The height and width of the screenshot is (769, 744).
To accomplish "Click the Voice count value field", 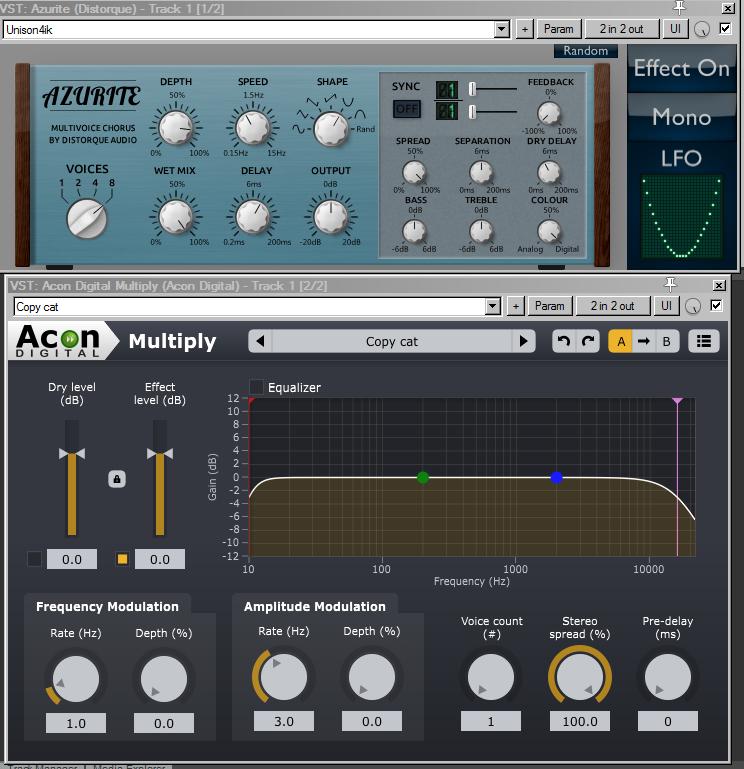I will pyautogui.click(x=491, y=721).
